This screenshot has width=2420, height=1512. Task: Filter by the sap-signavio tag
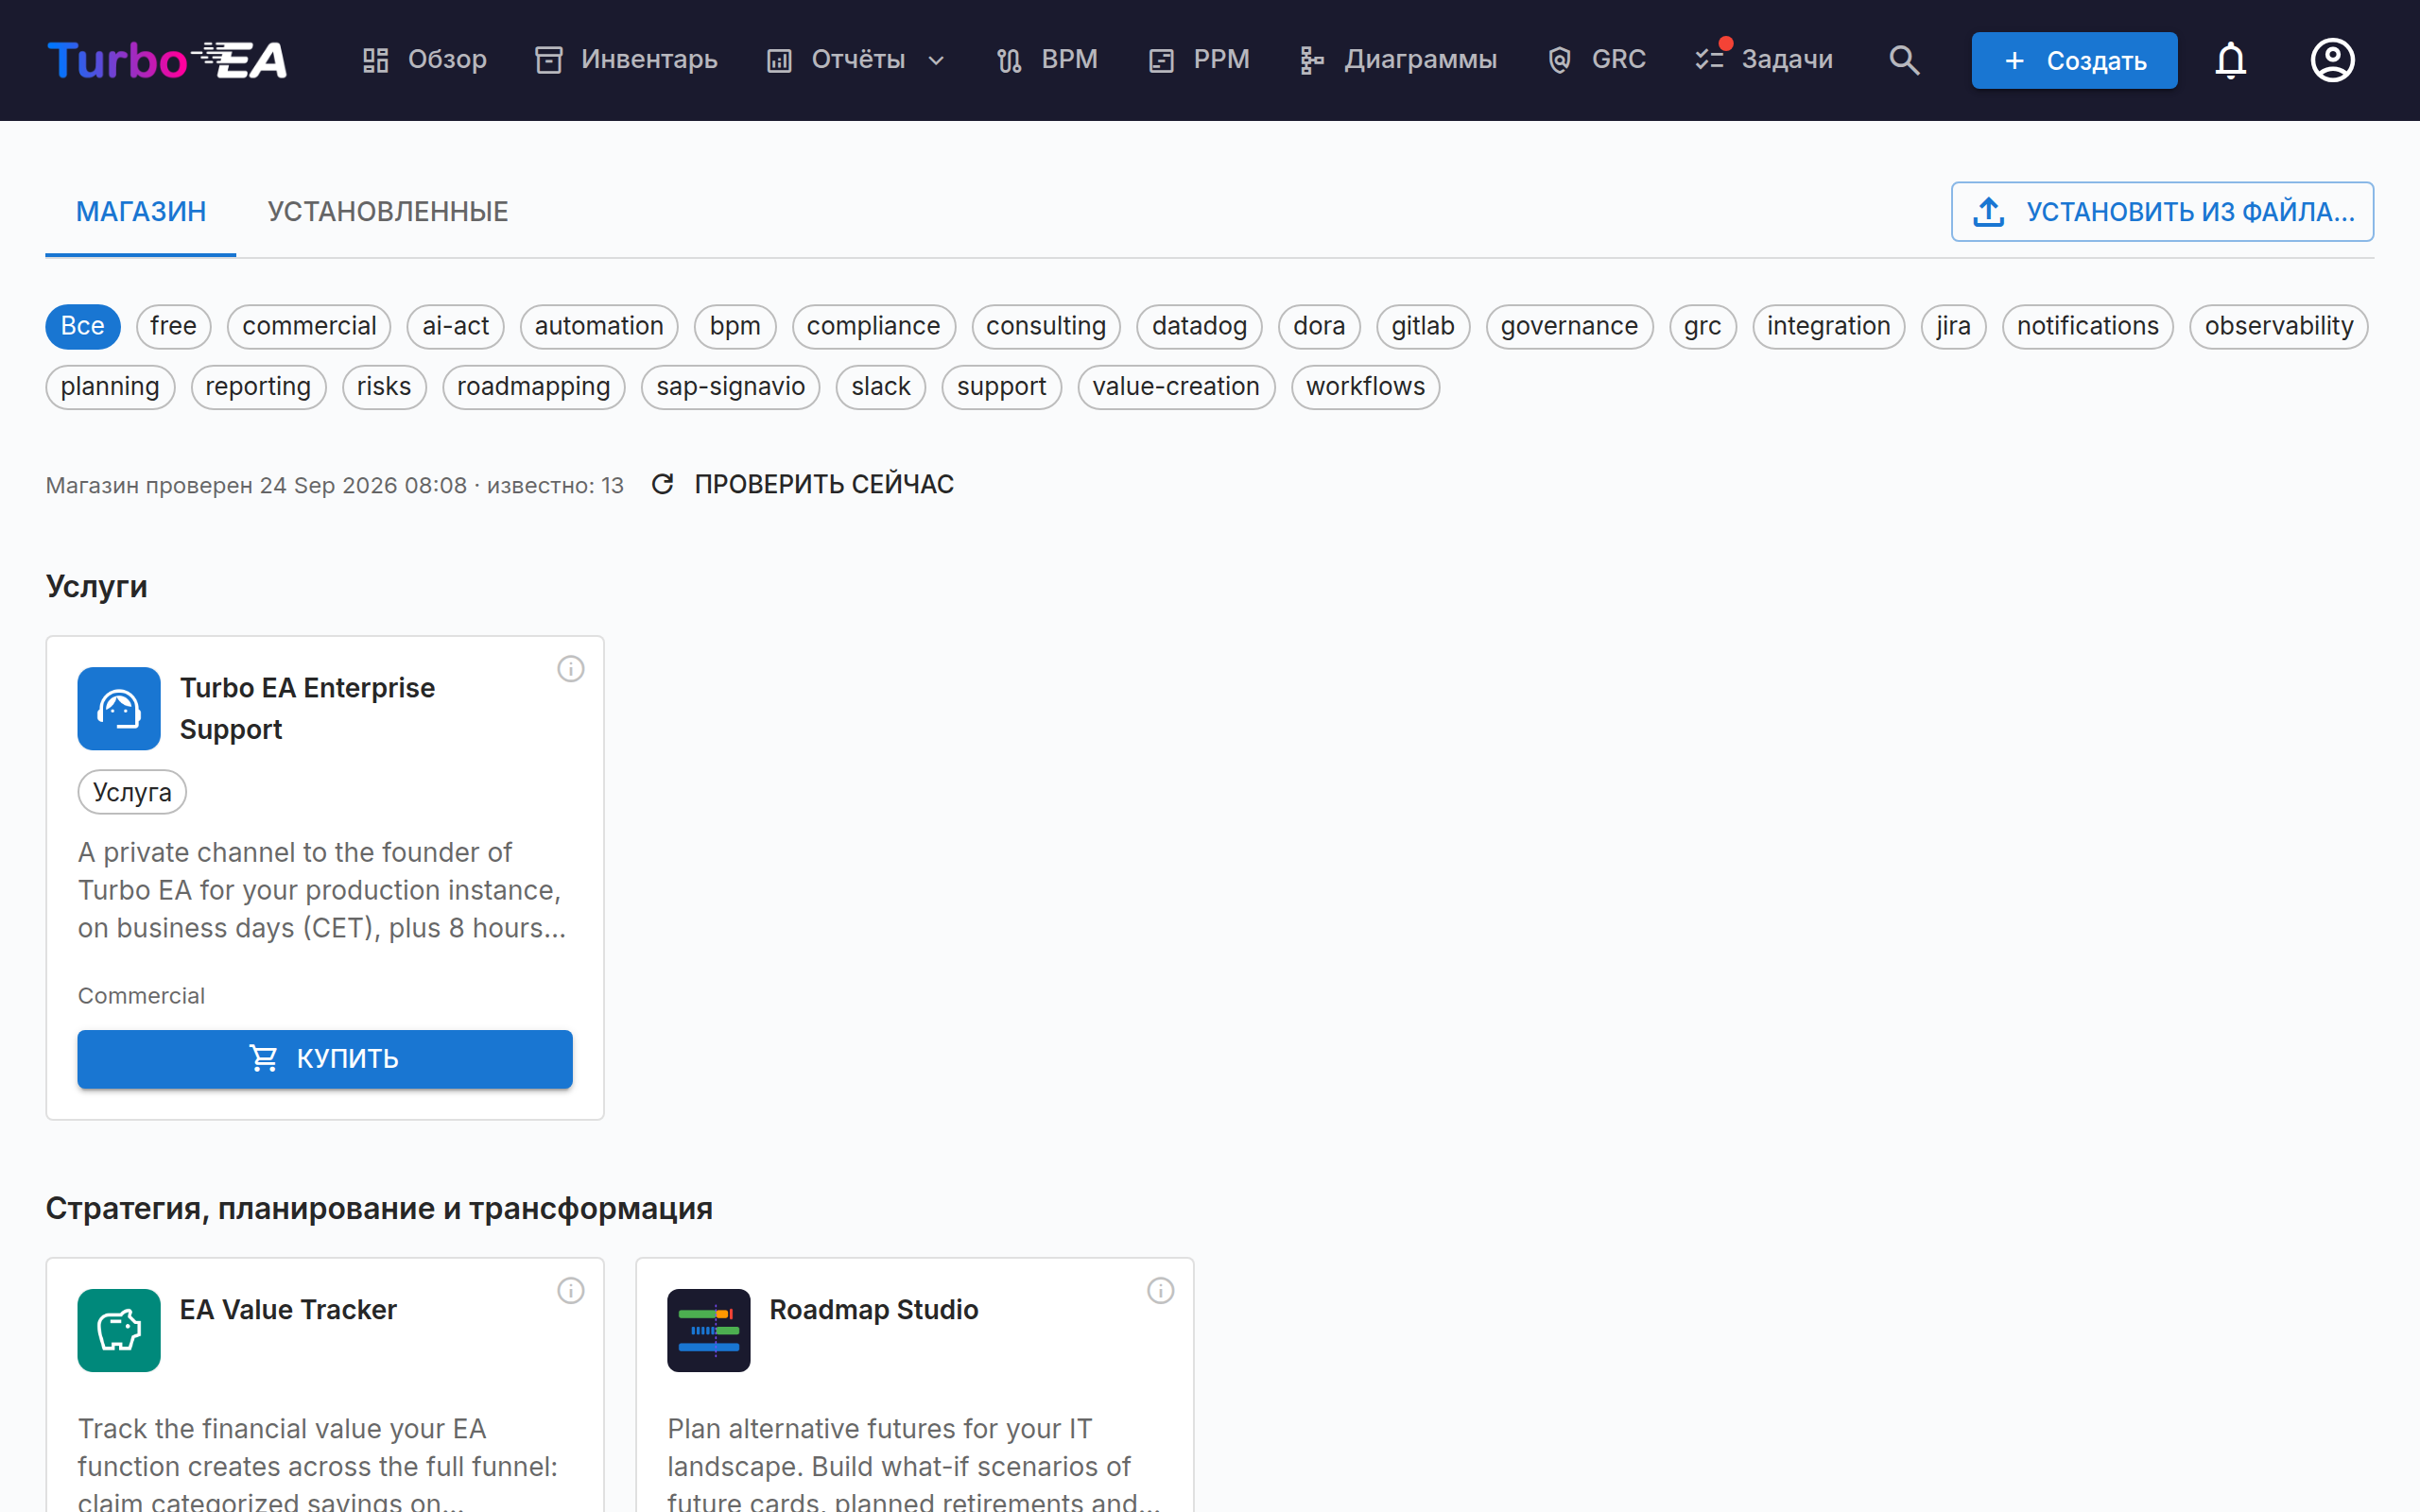click(731, 387)
